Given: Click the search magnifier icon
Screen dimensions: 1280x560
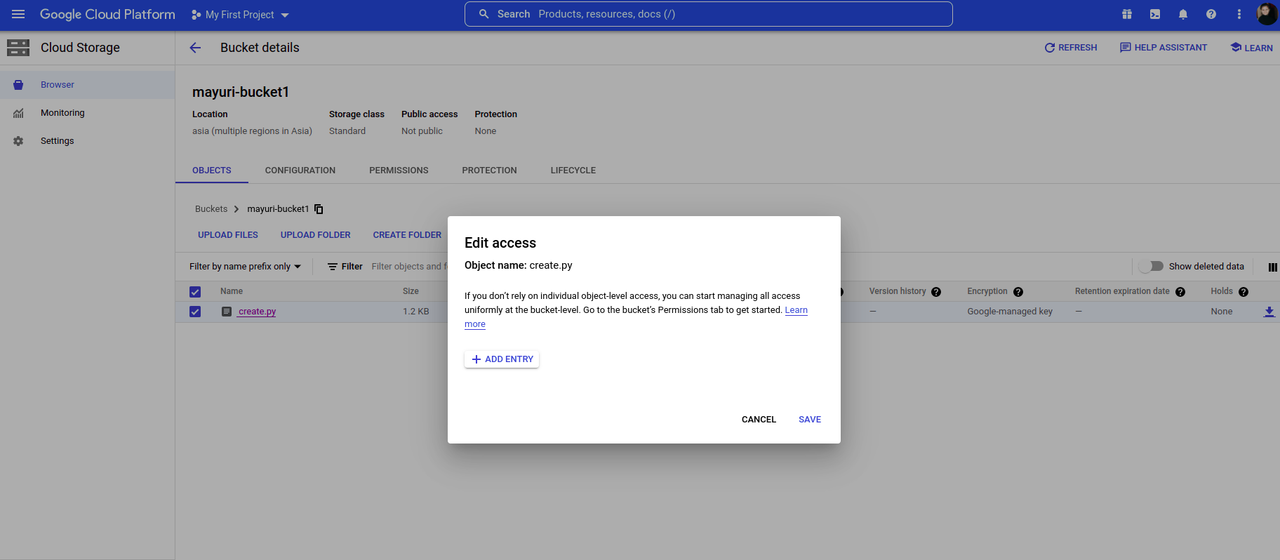Looking at the screenshot, I should (485, 15).
